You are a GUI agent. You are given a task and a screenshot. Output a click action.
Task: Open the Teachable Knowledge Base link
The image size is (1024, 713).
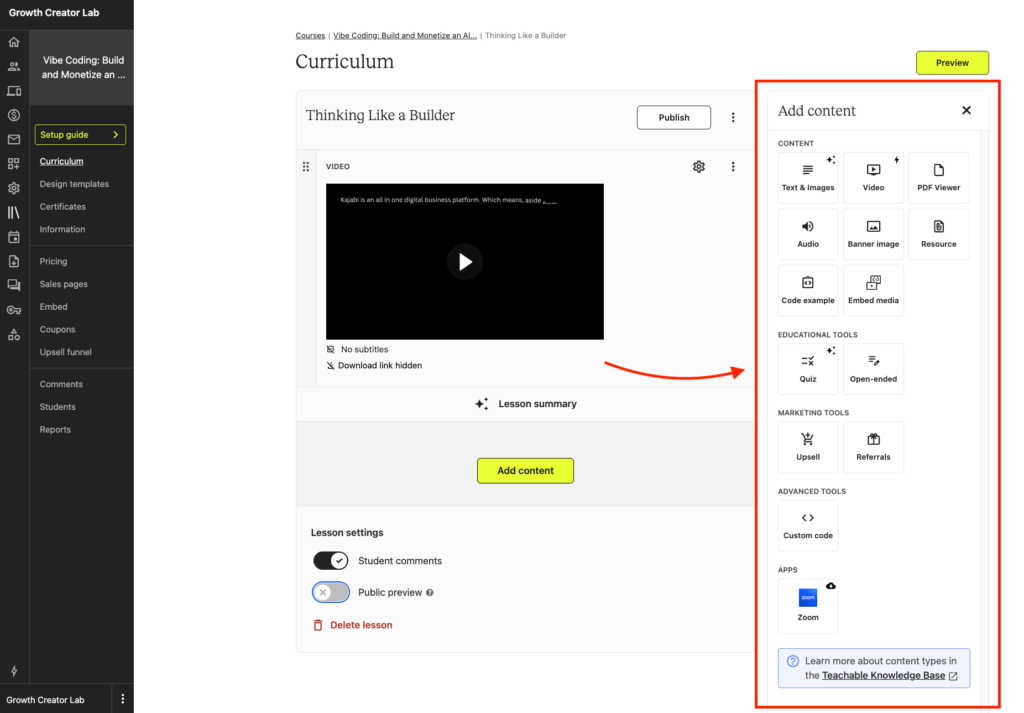(884, 675)
